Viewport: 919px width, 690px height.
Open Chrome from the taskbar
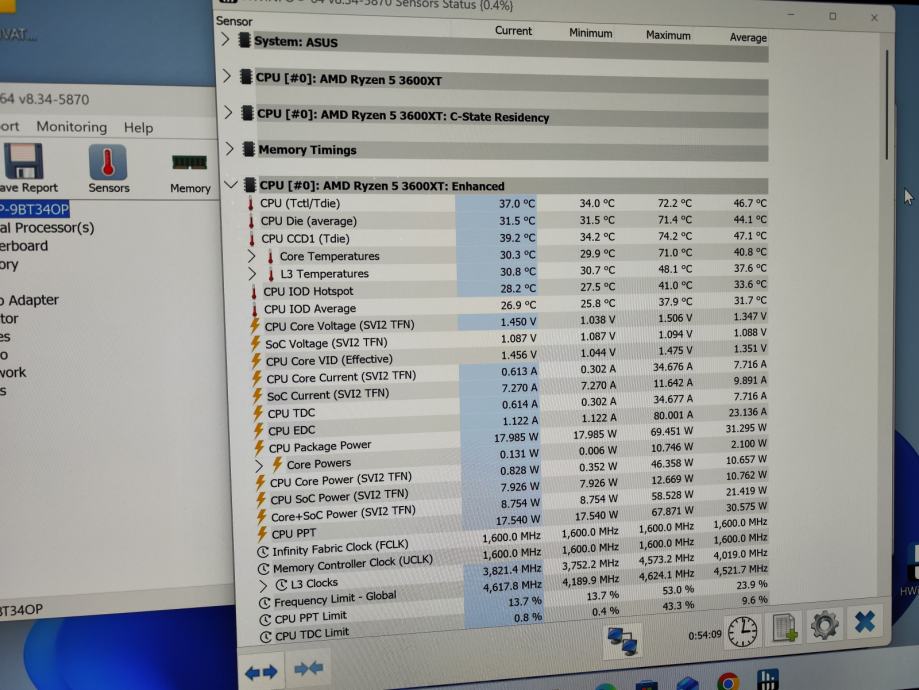[727, 682]
